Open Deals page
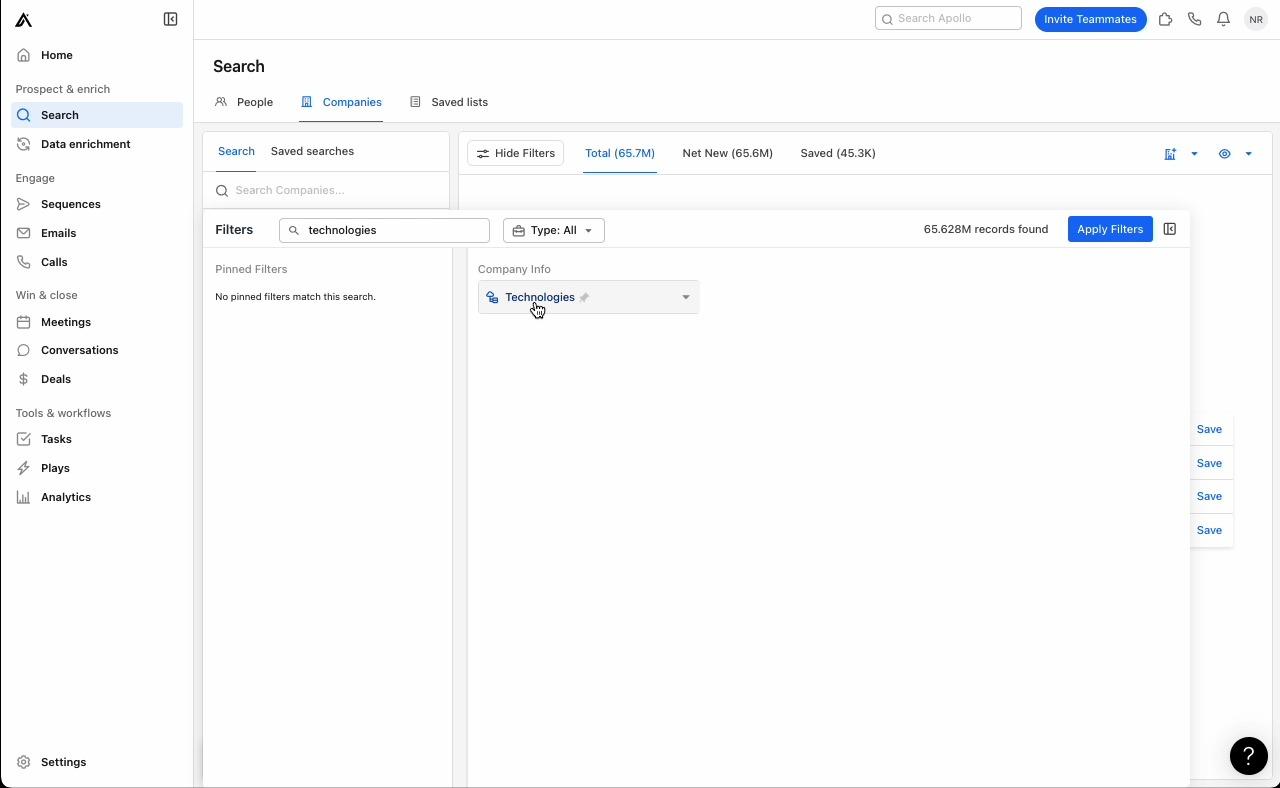The image size is (1280, 788). click(x=97, y=379)
